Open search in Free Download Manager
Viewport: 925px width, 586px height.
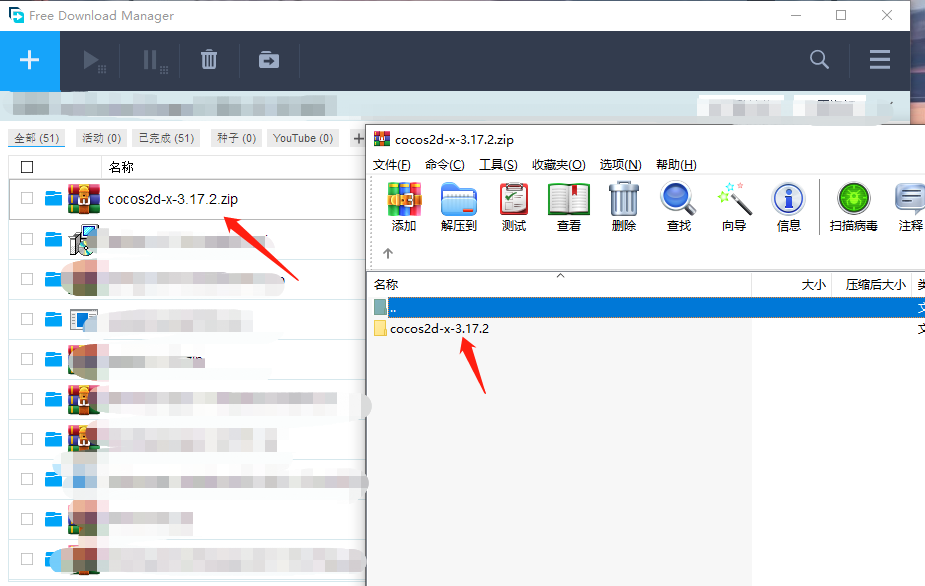pos(819,59)
